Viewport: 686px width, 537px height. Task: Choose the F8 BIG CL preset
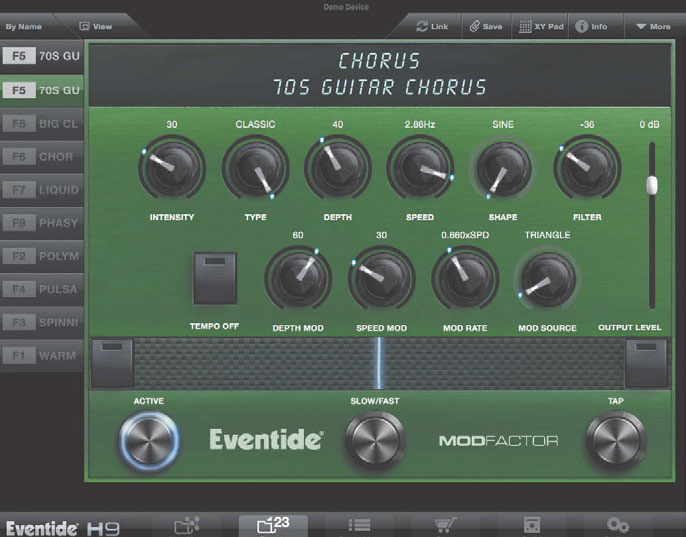coord(42,124)
